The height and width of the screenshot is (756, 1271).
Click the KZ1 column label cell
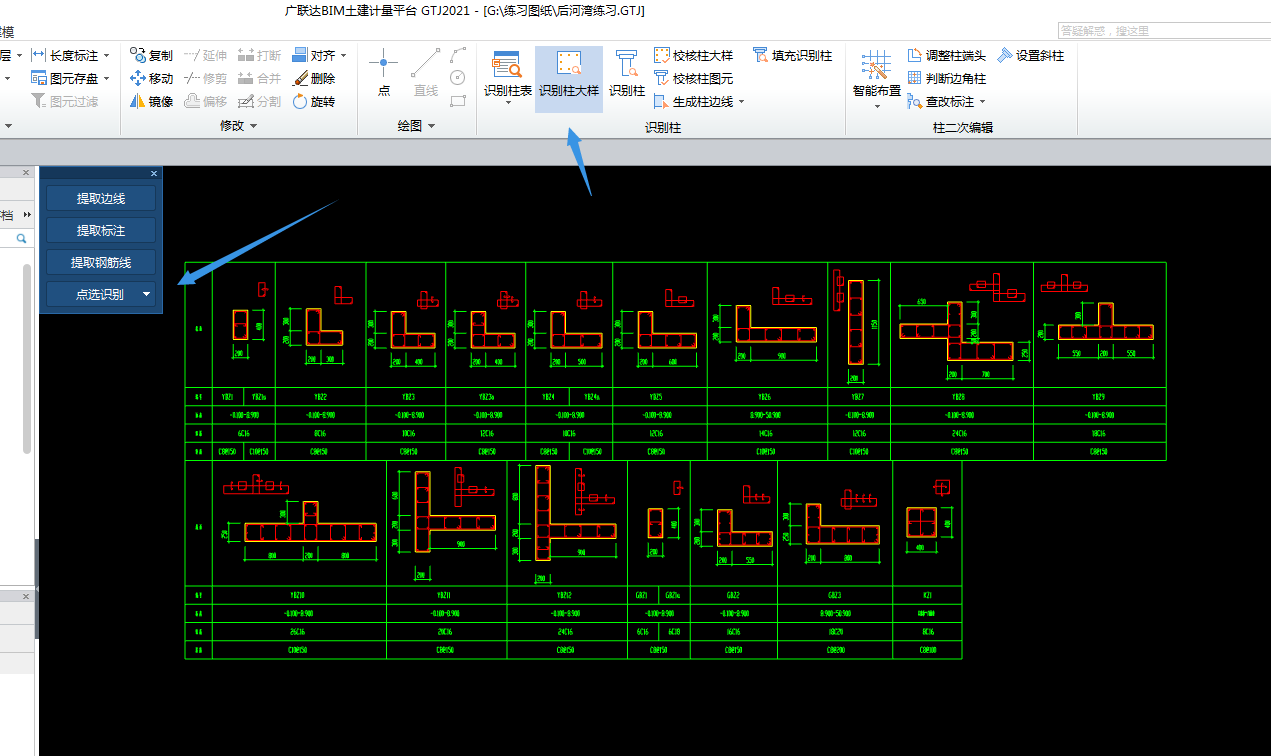tap(928, 595)
